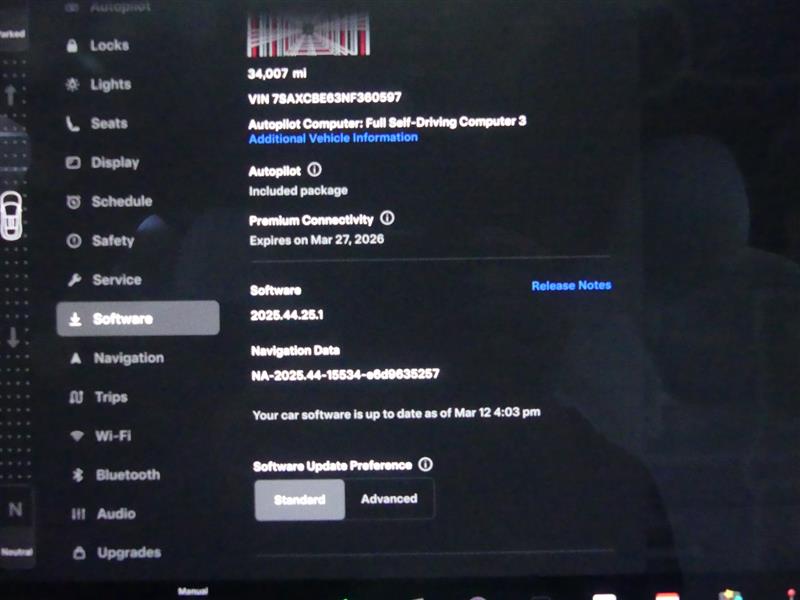This screenshot has height=600, width=800.
Task: Select Standard software update preference
Action: [x=299, y=499]
